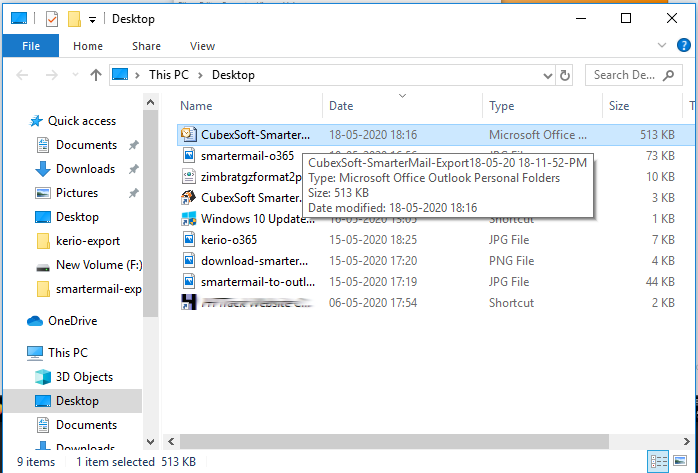698x473 pixels.
Task: Open the Share ribbon tab
Action: (x=146, y=46)
